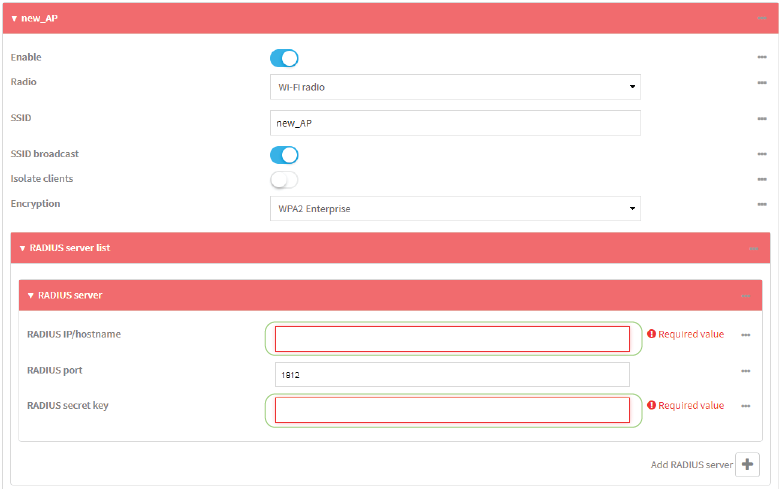The height and width of the screenshot is (489, 783).
Task: Click the RADIUS IP/hostname input field
Action: [452, 339]
